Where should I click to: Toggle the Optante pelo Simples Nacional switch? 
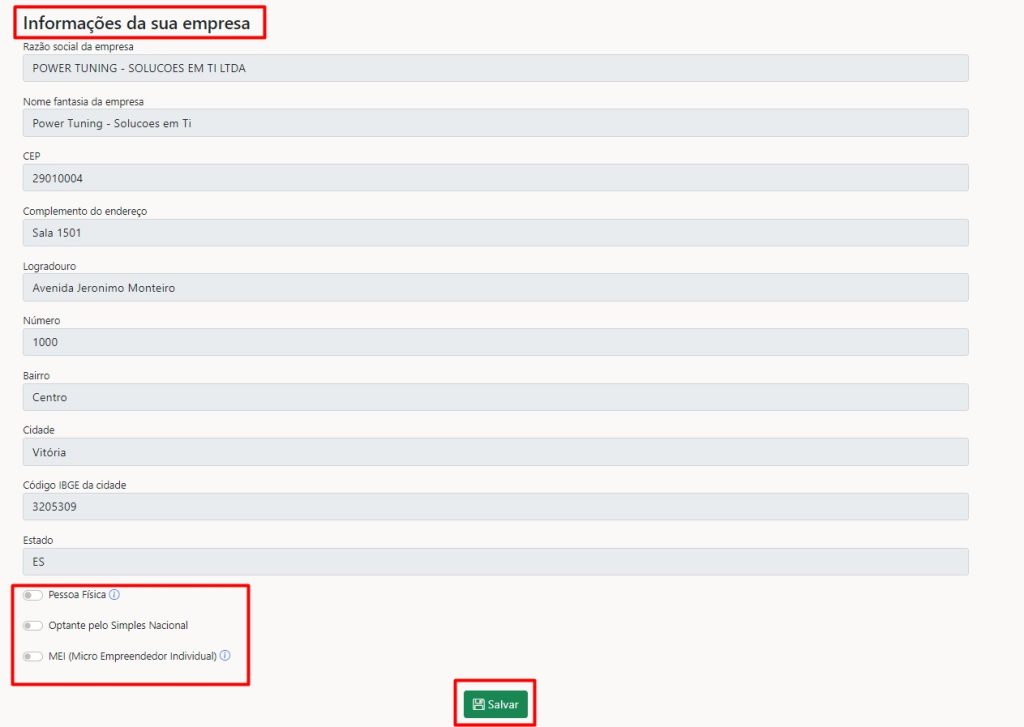(x=33, y=626)
